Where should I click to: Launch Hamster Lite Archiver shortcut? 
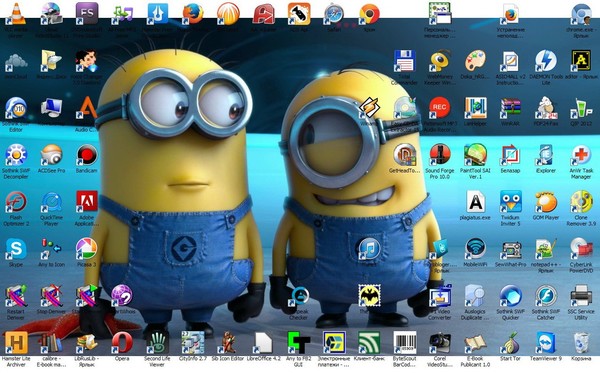tap(16, 343)
